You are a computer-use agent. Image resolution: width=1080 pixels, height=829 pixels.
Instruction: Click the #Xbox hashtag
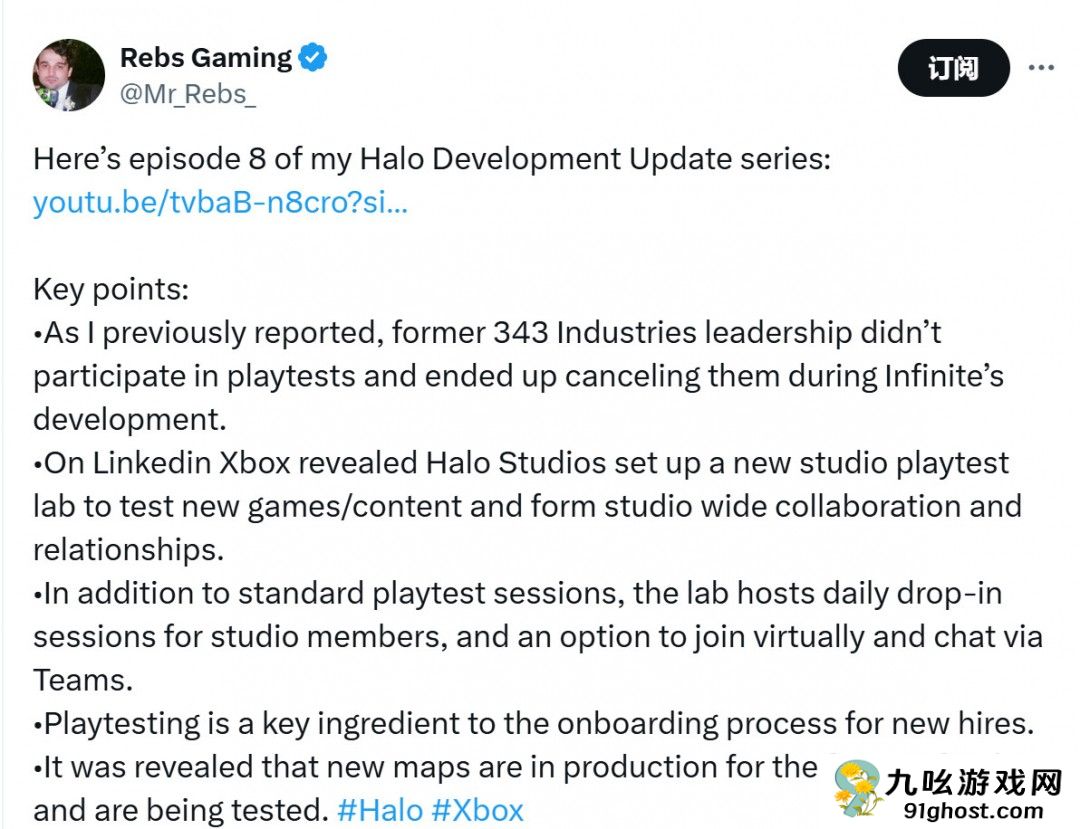click(x=477, y=809)
